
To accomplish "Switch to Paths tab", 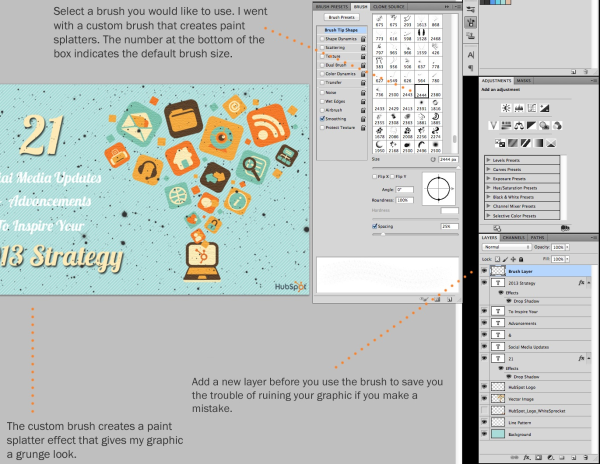I will pyautogui.click(x=538, y=238).
